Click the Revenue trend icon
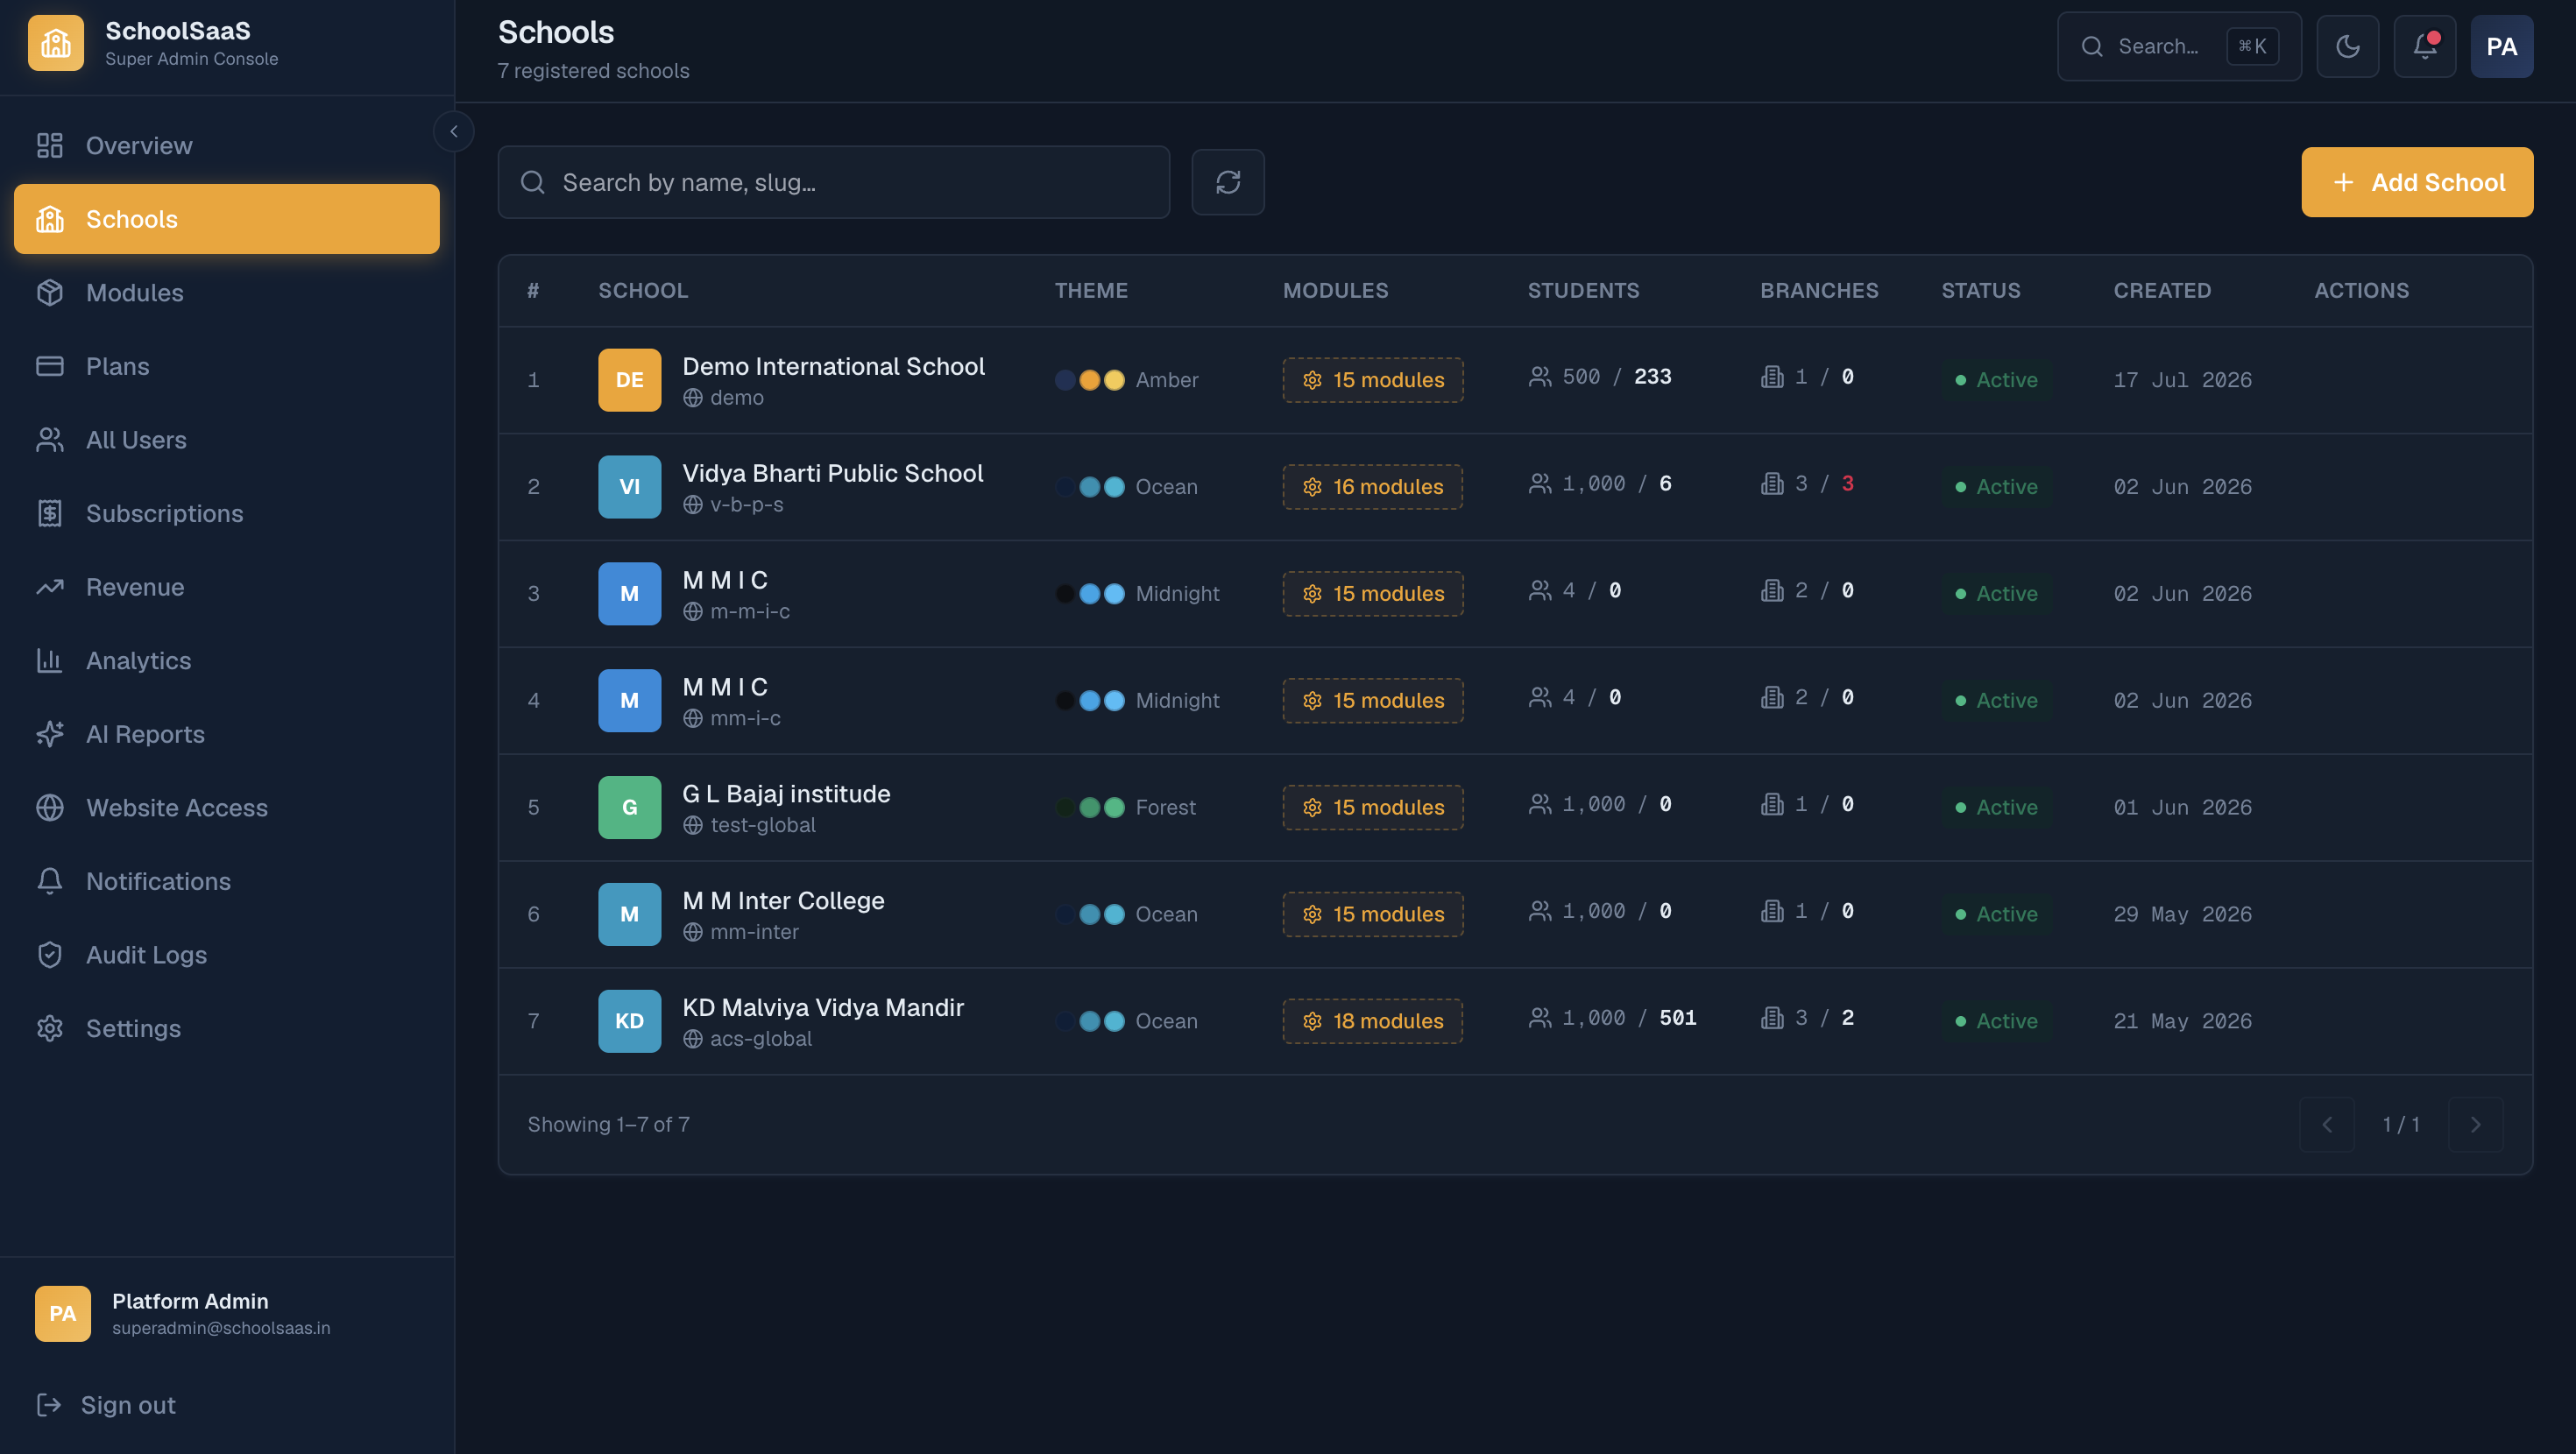 click(49, 587)
